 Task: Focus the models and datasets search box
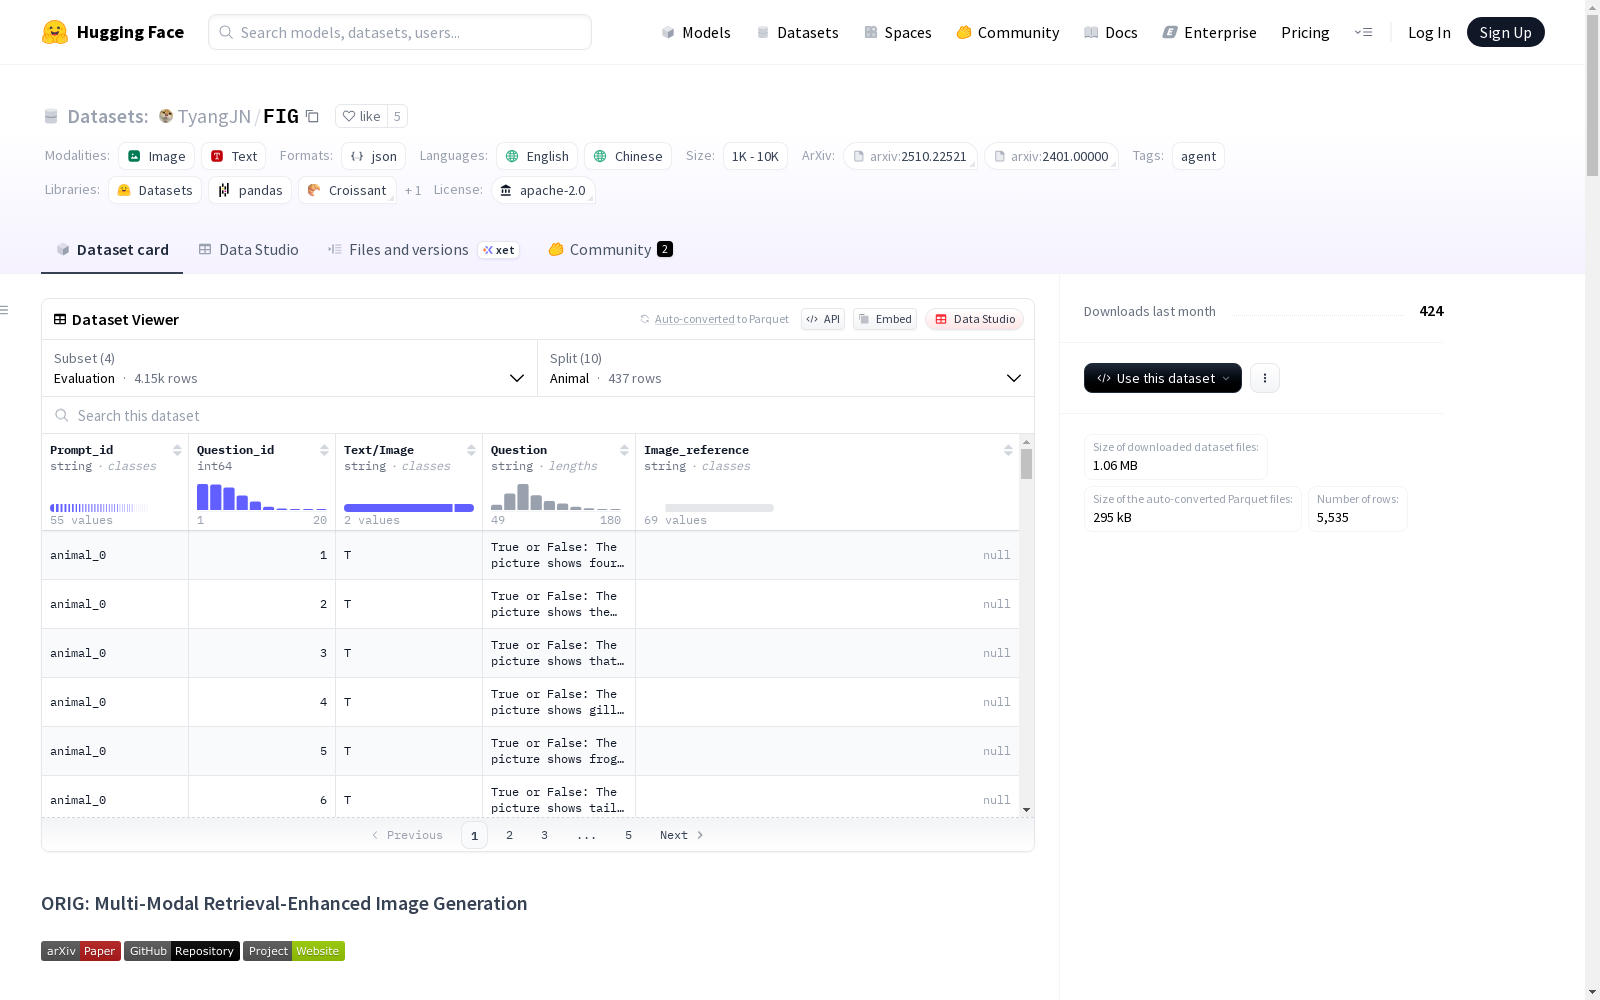click(x=400, y=32)
